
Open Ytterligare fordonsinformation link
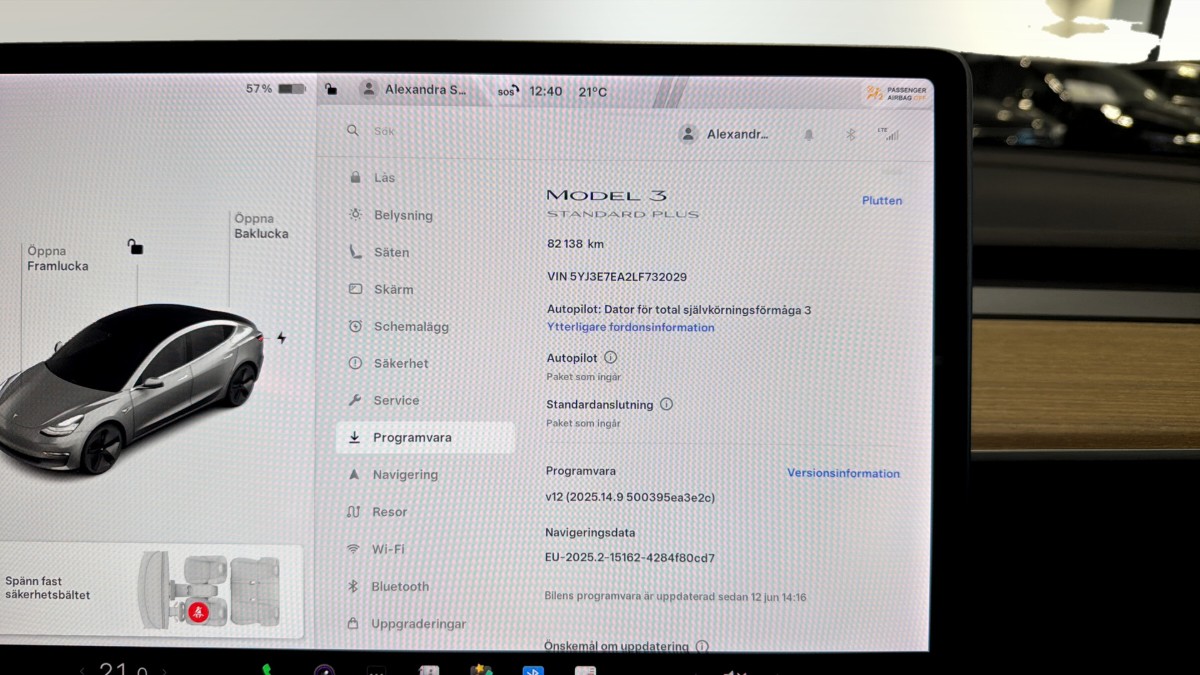pos(630,327)
